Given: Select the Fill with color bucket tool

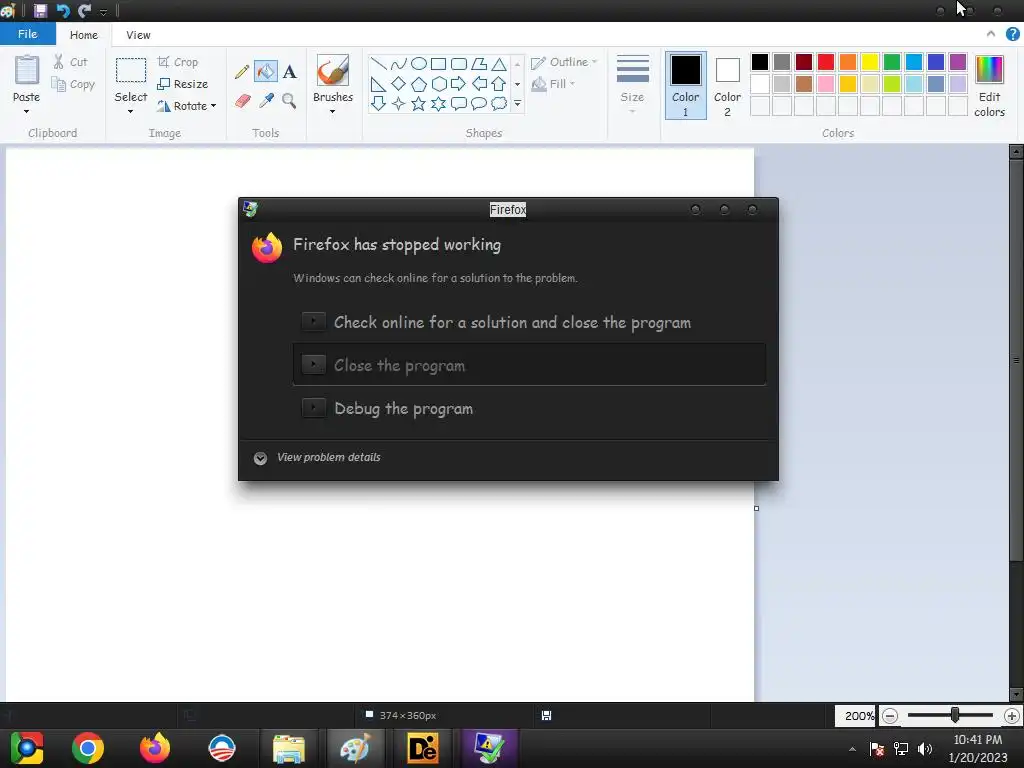Looking at the screenshot, I should pos(266,71).
